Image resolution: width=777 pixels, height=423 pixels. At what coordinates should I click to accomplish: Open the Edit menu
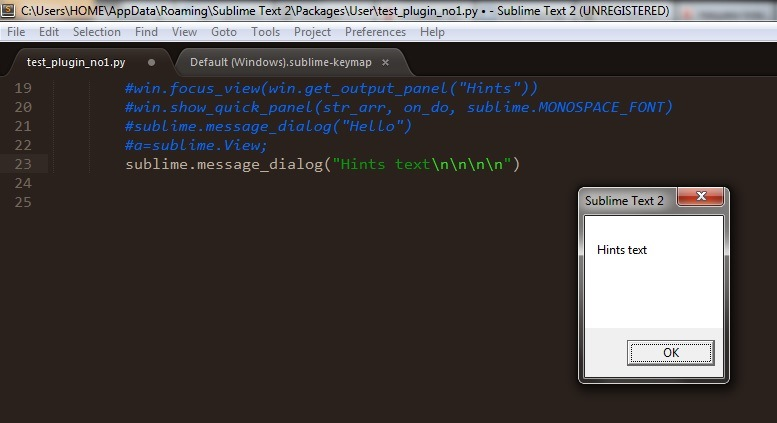point(49,32)
